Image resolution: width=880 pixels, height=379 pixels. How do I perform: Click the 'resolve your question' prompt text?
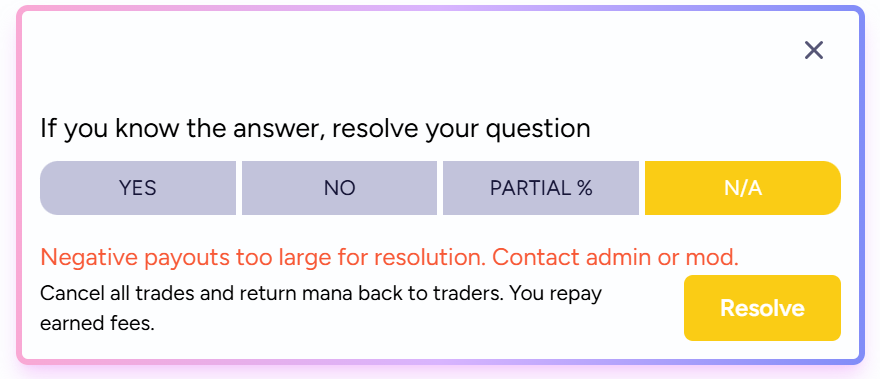[x=461, y=129]
